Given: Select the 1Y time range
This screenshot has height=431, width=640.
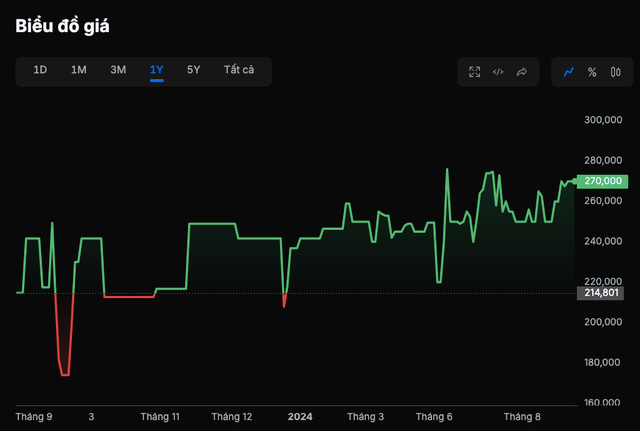Looking at the screenshot, I should [x=157, y=70].
